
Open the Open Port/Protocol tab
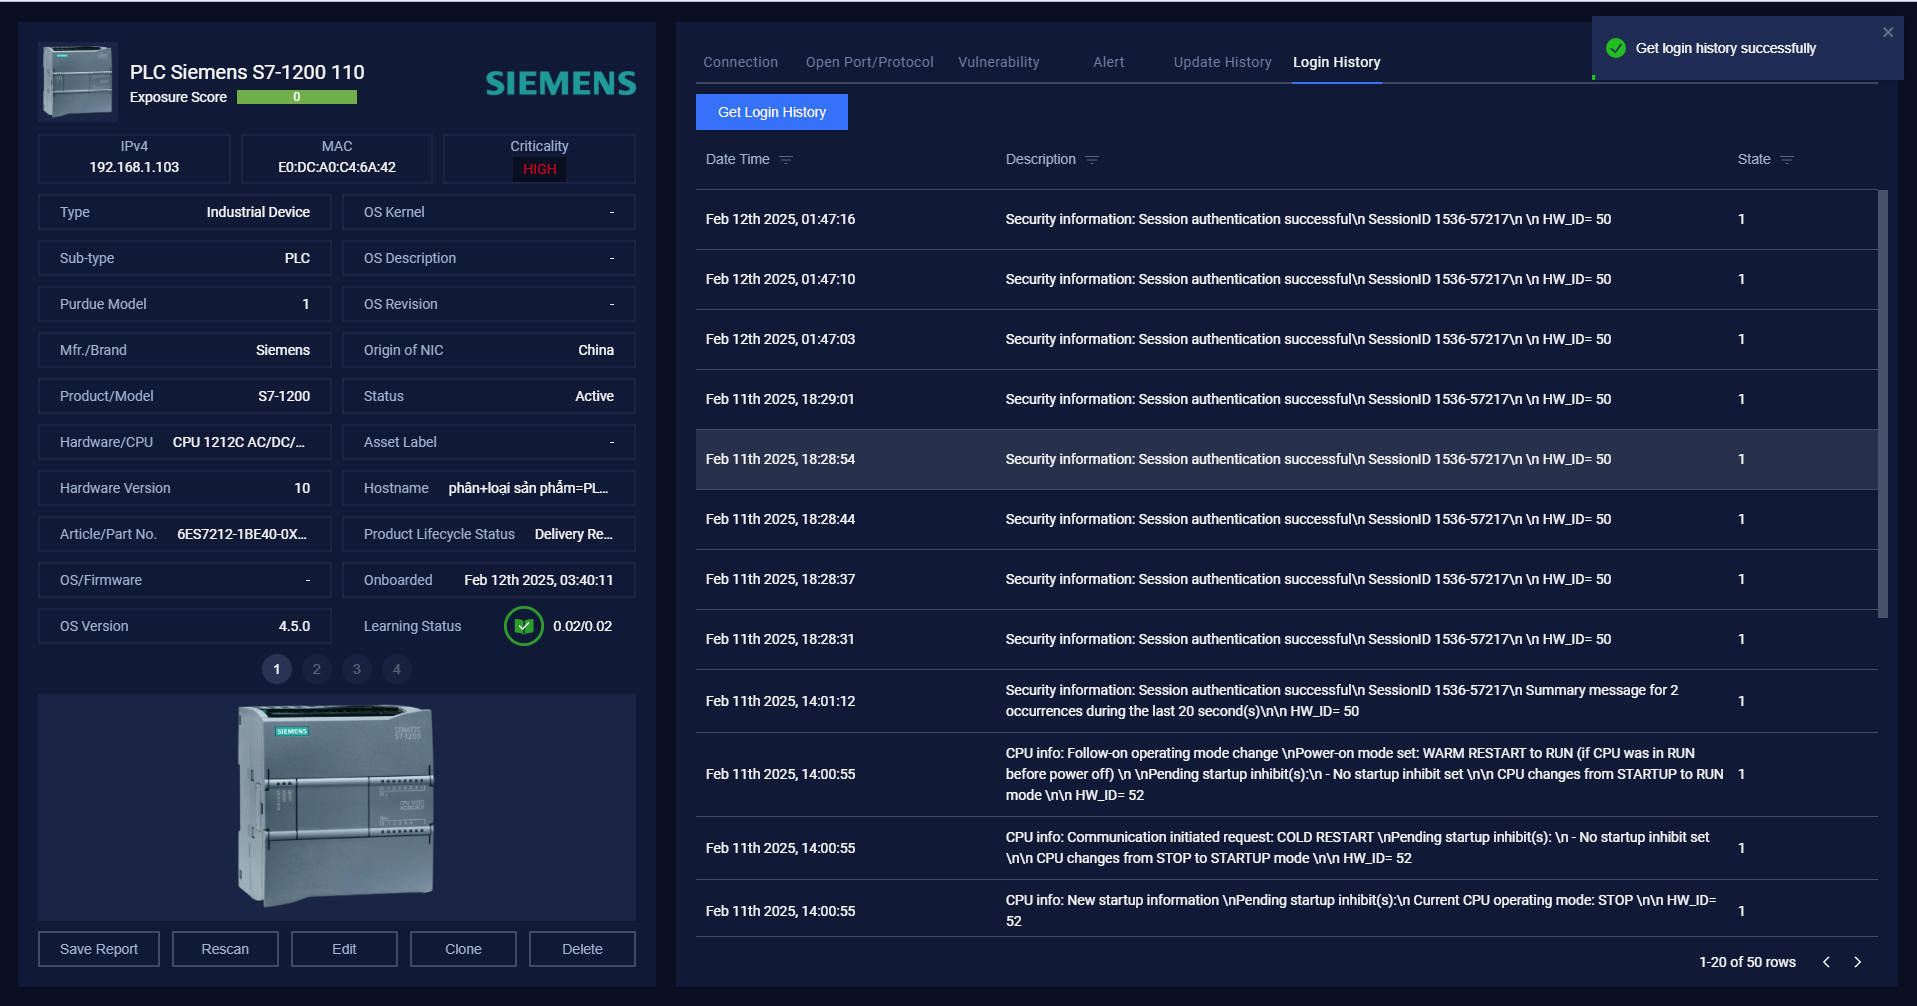(x=869, y=62)
